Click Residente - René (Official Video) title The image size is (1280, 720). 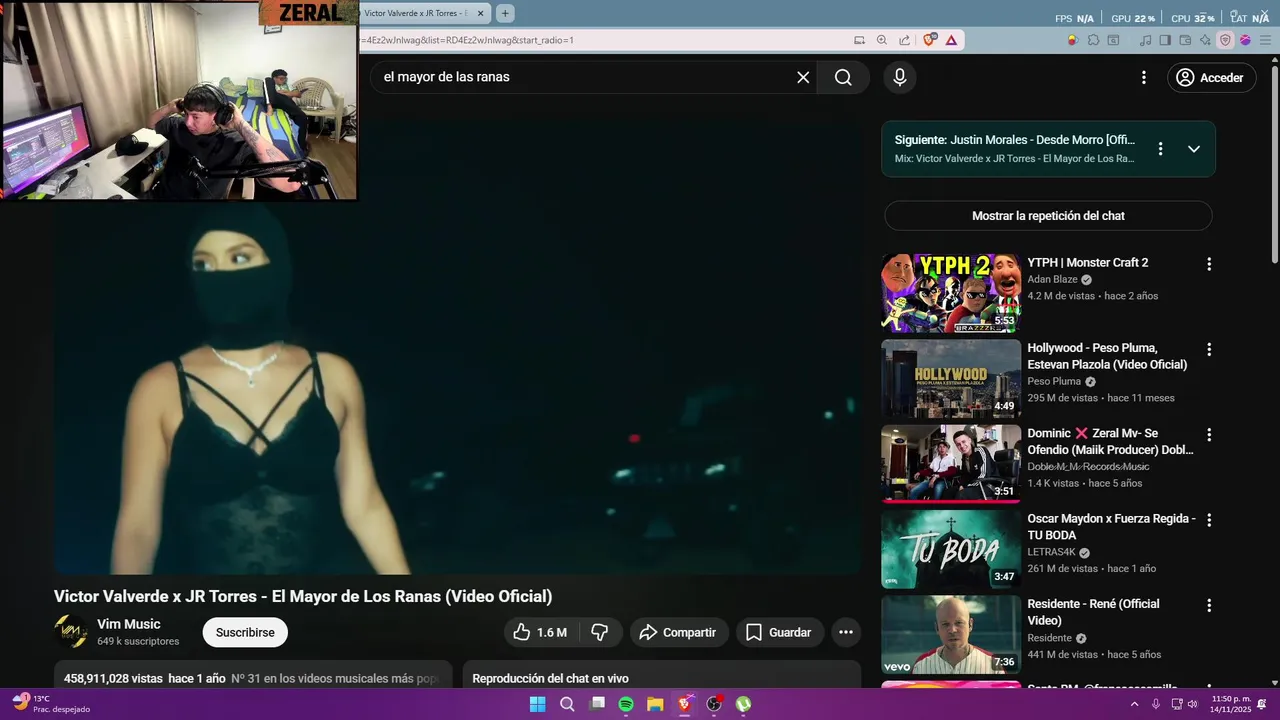click(x=1093, y=612)
